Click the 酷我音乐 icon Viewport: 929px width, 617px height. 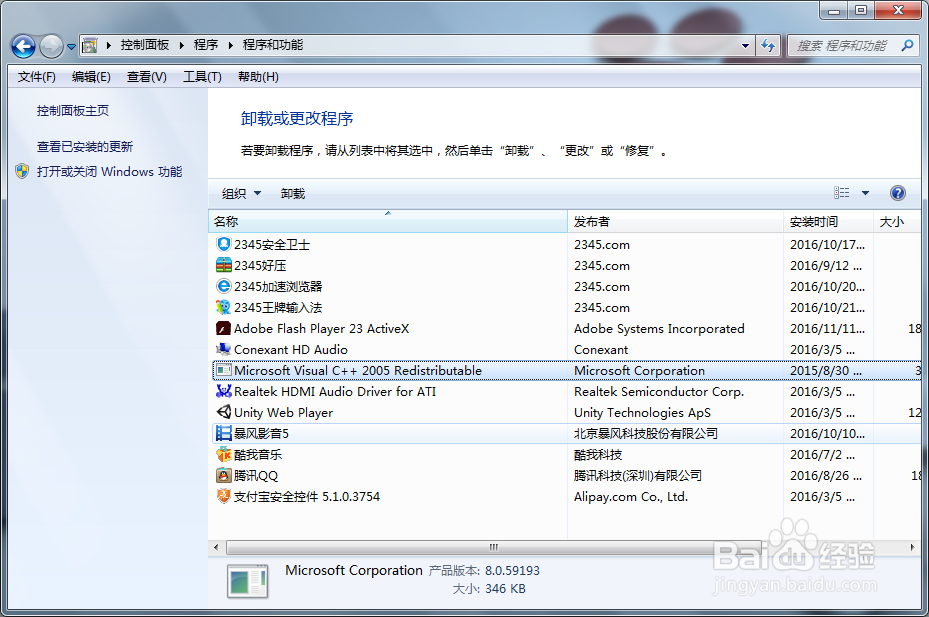(223, 454)
